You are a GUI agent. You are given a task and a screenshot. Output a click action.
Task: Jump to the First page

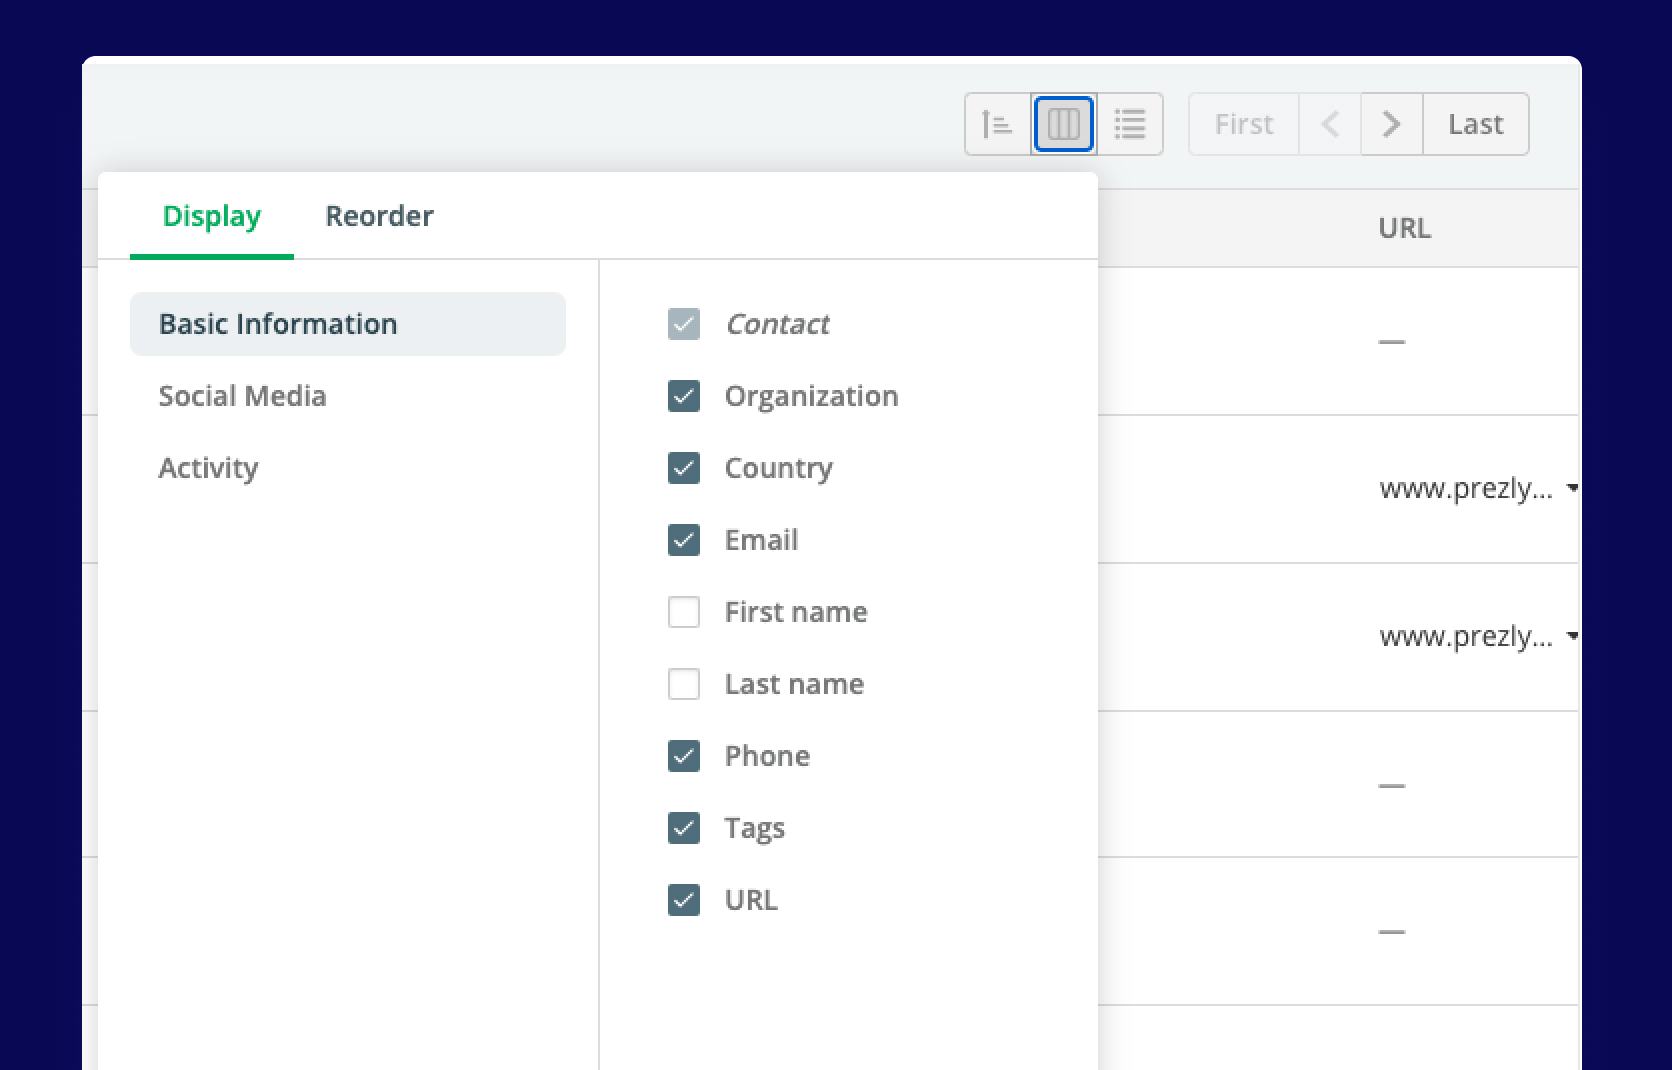coord(1244,124)
